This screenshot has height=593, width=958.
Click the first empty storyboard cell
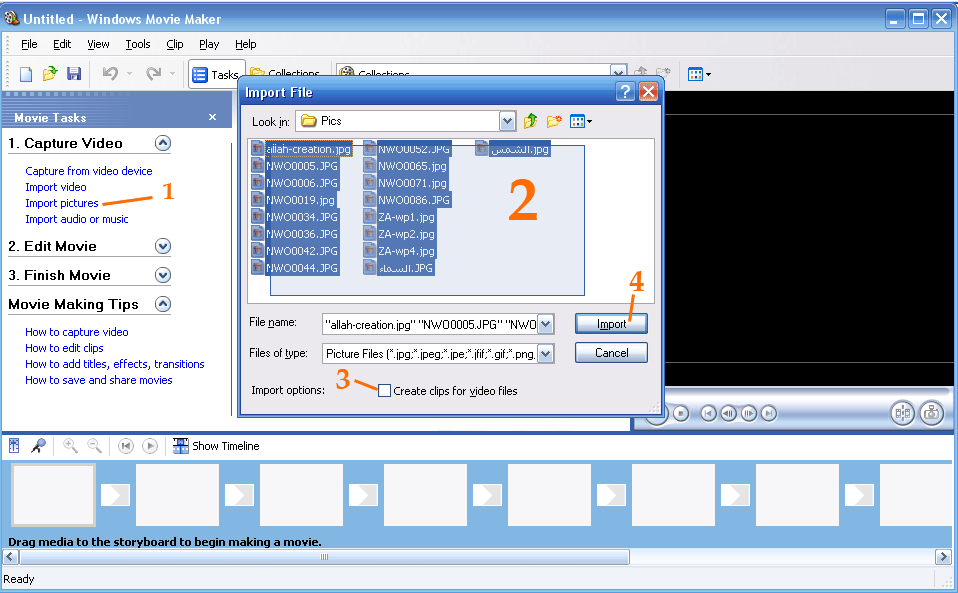click(x=54, y=495)
